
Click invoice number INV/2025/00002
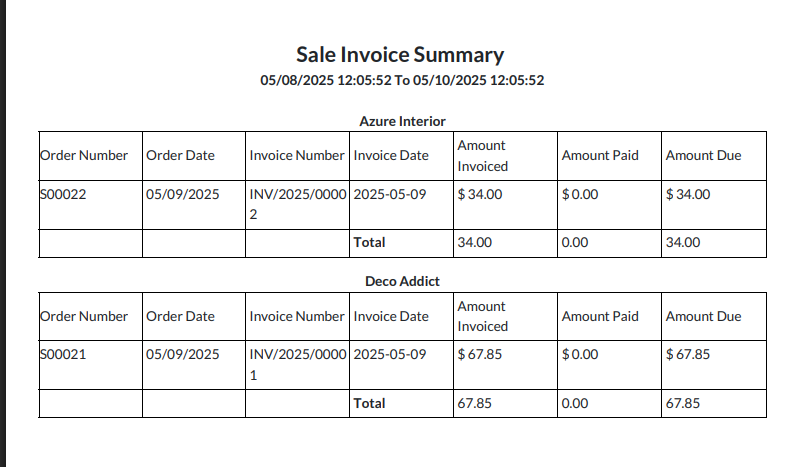[298, 204]
